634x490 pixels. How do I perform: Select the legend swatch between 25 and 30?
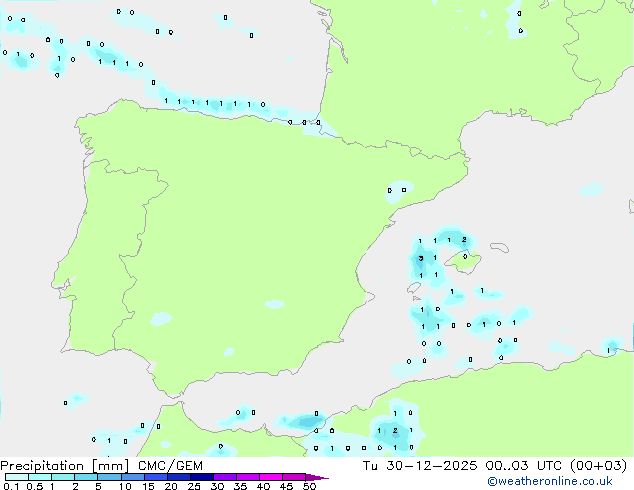point(203,478)
